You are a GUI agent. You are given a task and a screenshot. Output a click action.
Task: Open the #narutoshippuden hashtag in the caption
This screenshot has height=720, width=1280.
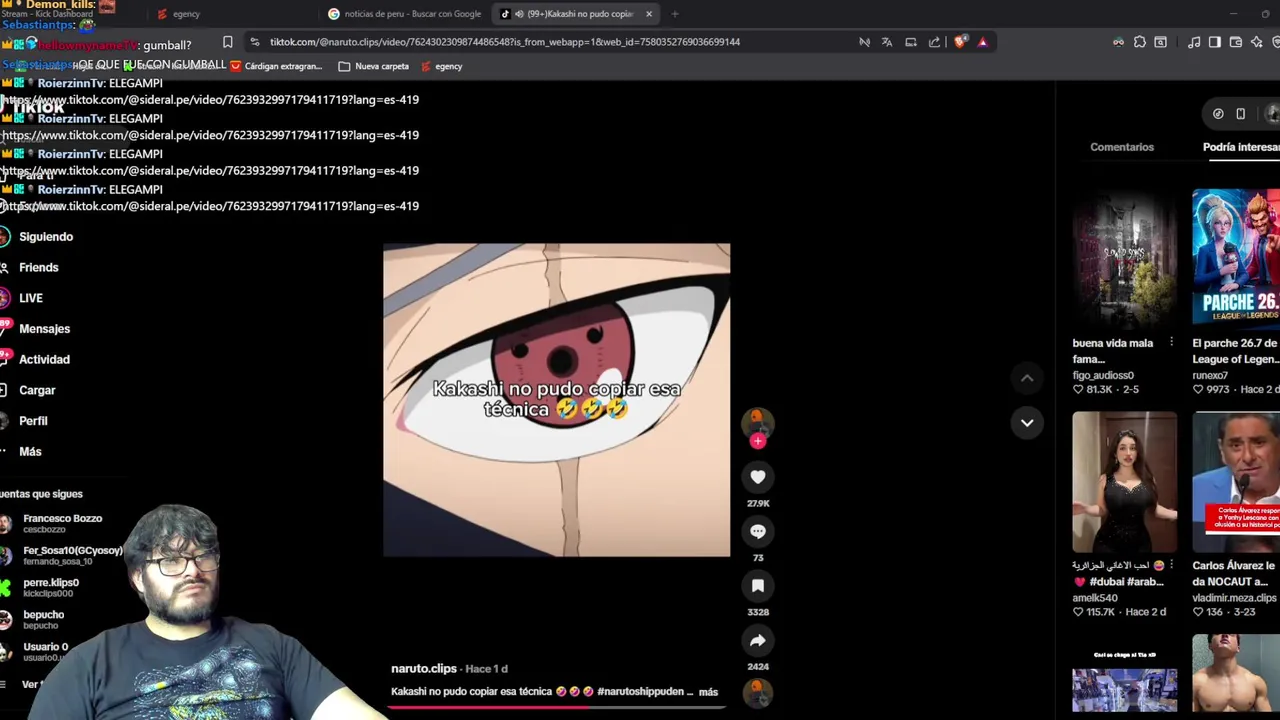(640, 692)
